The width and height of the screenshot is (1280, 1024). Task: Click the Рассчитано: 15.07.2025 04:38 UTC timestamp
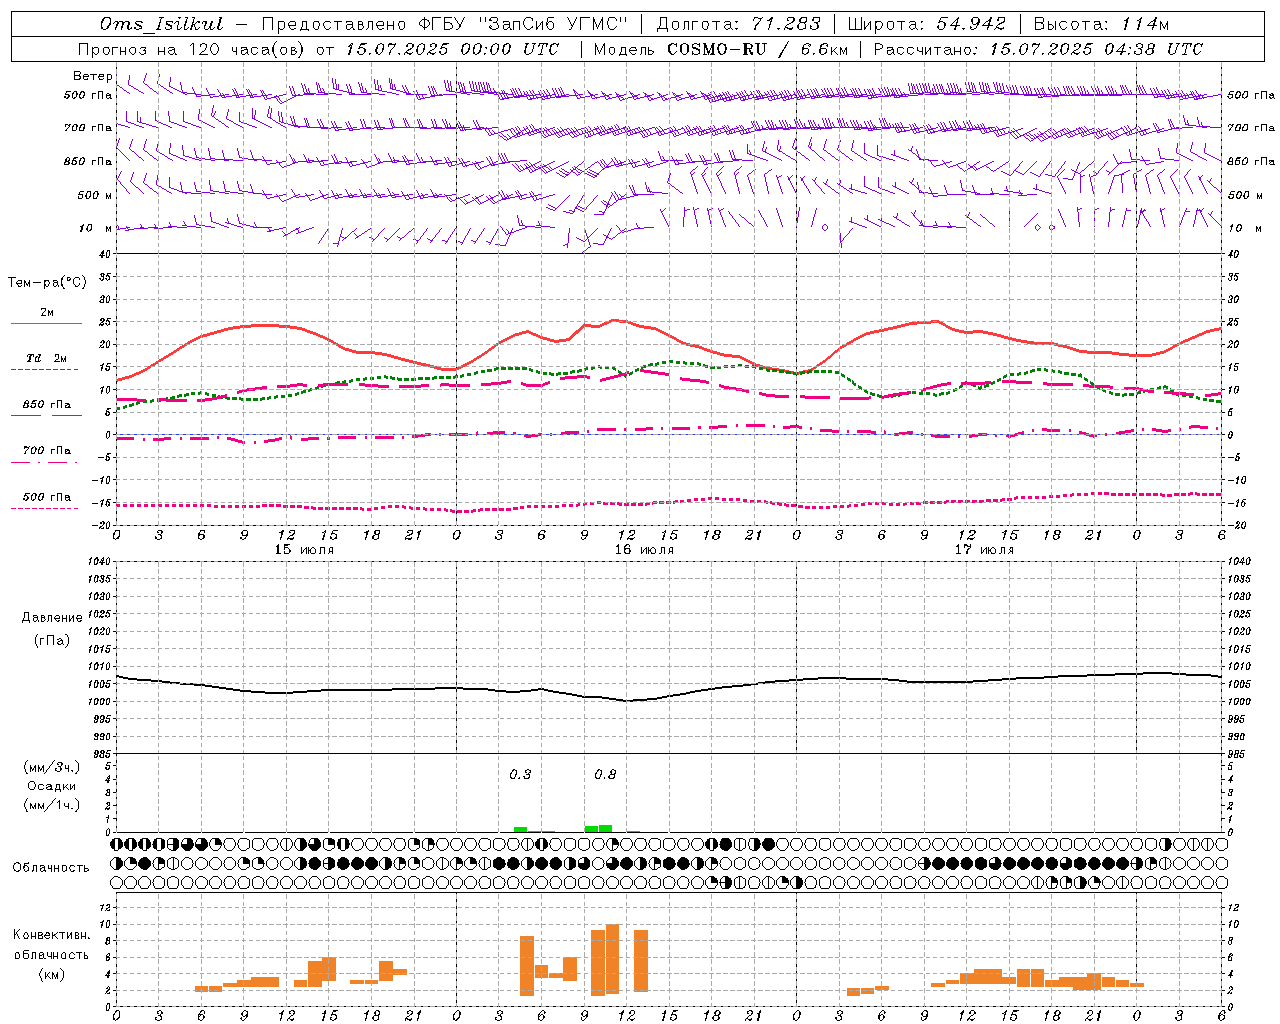click(1038, 49)
